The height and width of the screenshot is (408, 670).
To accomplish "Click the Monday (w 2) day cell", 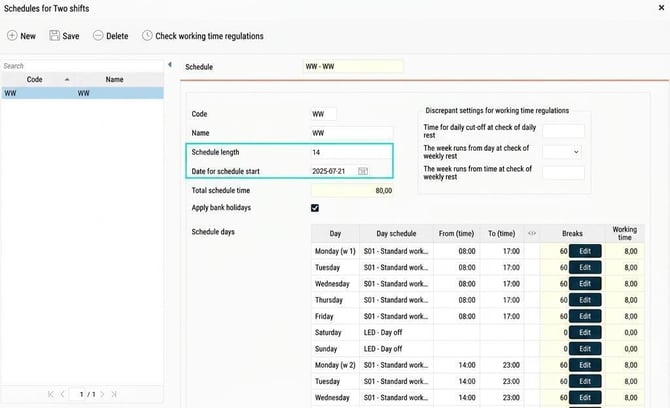I will click(x=335, y=365).
